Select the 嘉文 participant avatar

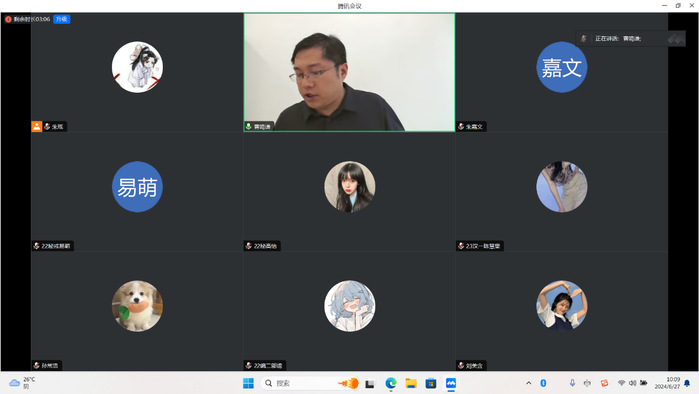click(561, 67)
